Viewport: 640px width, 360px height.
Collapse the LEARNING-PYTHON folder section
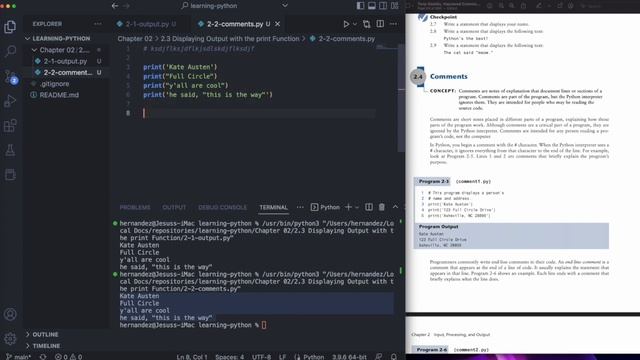pyautogui.click(x=57, y=38)
